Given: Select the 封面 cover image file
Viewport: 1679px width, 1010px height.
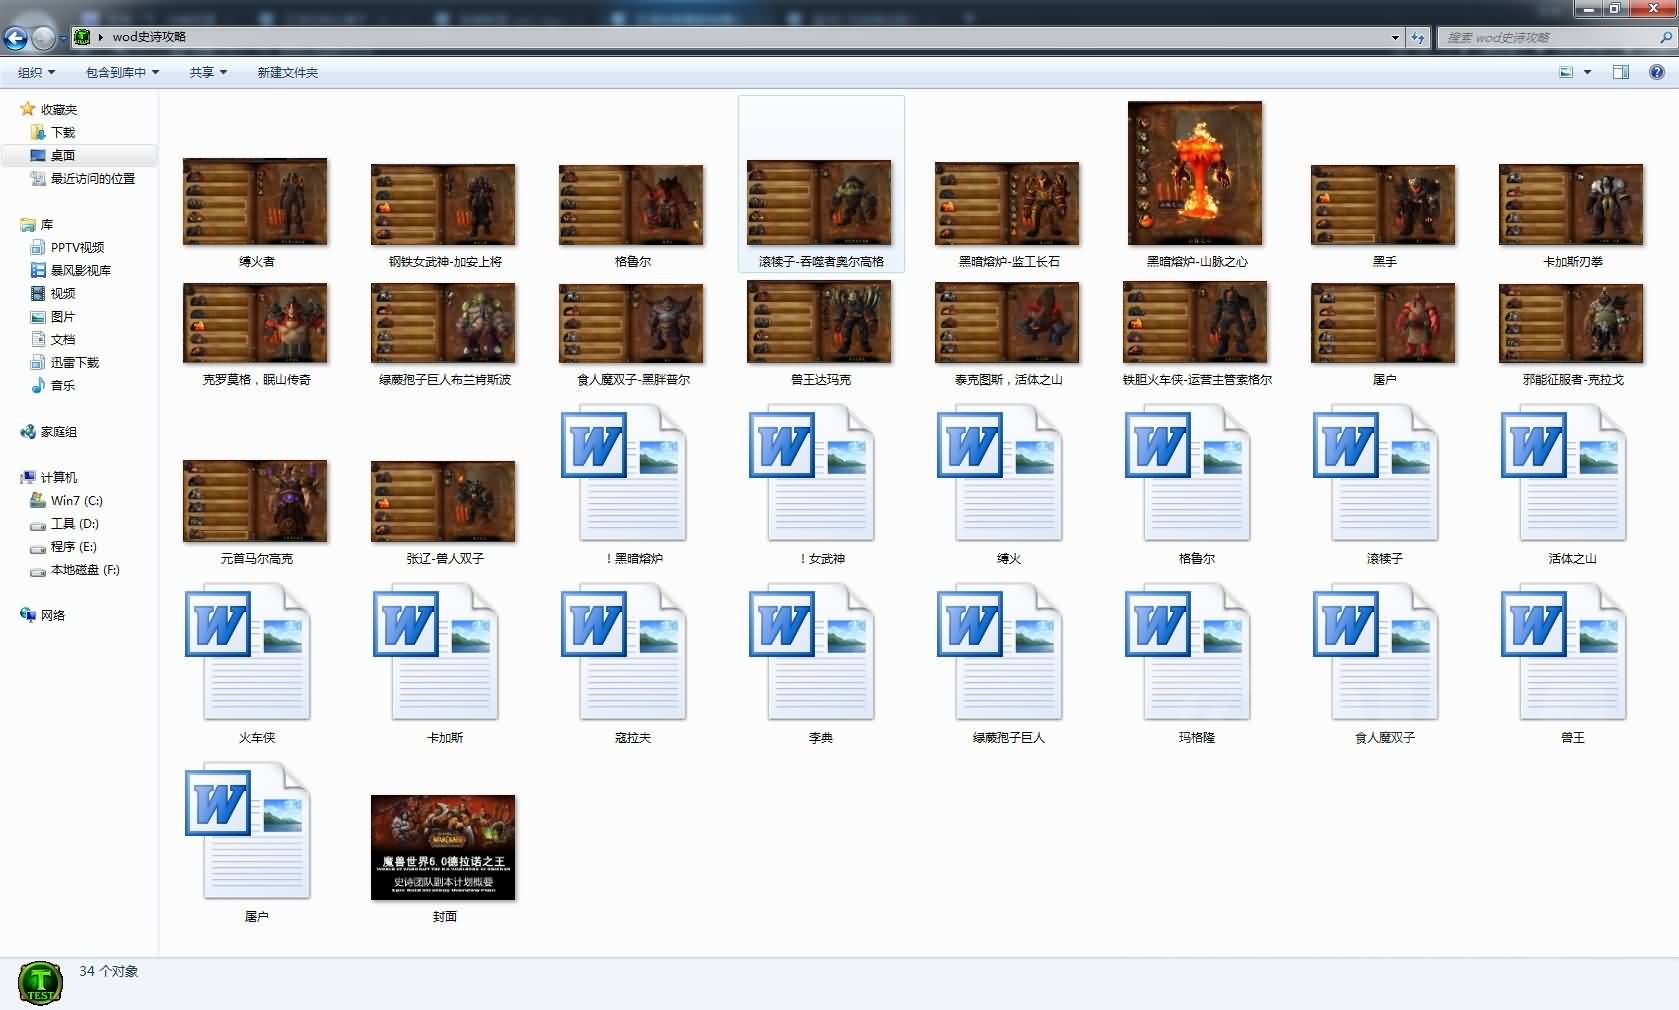Looking at the screenshot, I should pos(443,848).
